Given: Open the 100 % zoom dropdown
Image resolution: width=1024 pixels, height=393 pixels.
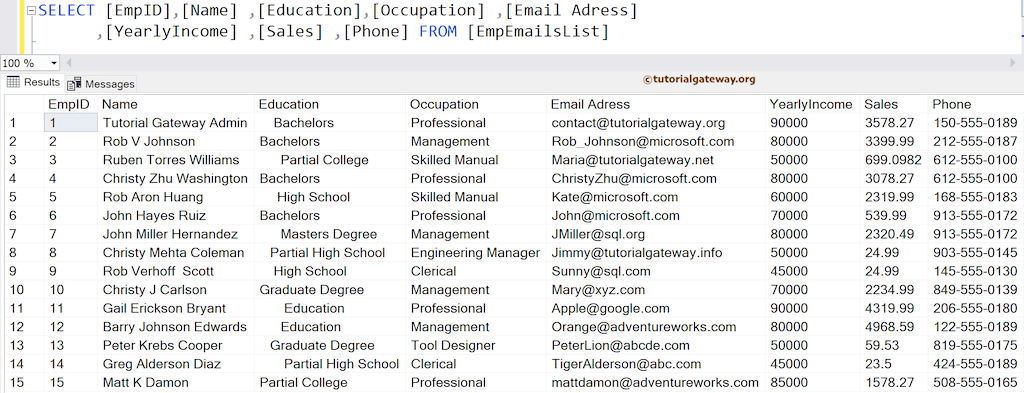Looking at the screenshot, I should point(54,63).
